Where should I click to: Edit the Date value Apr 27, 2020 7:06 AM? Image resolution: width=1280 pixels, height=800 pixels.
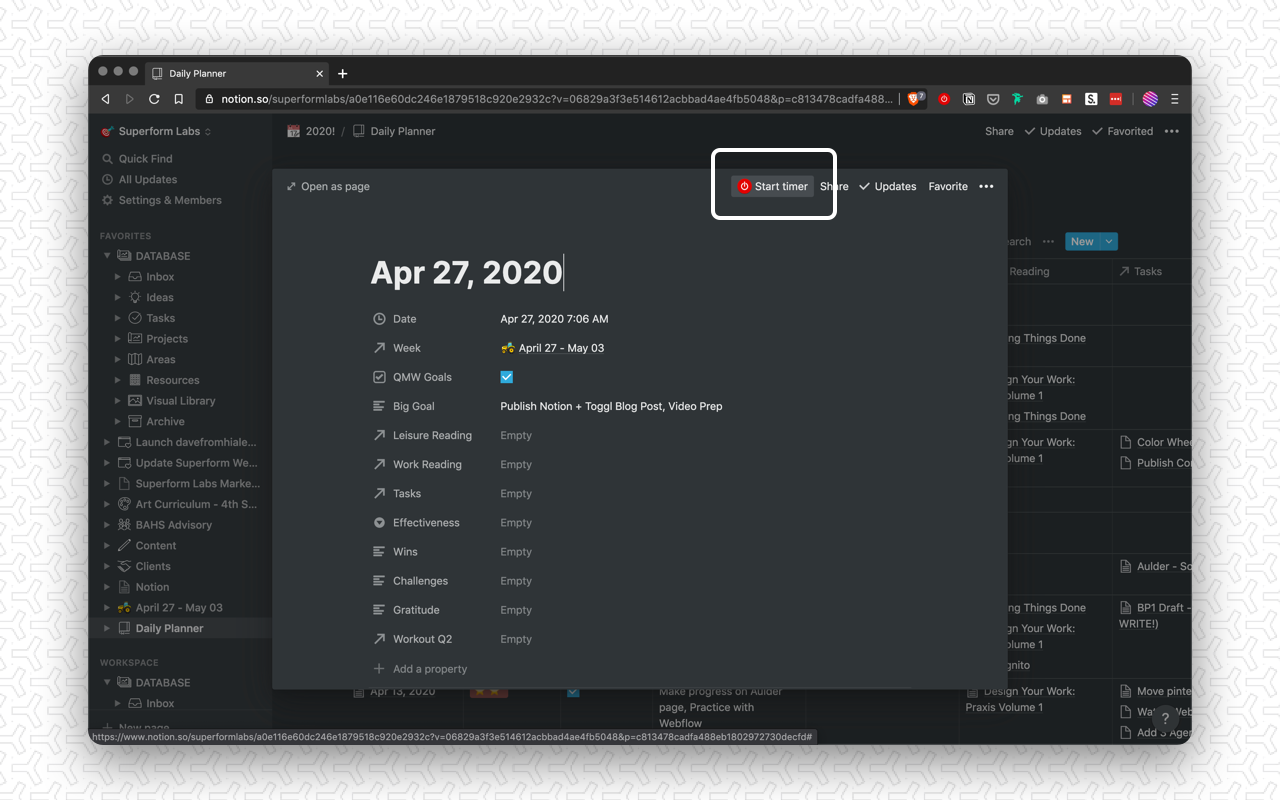click(554, 319)
